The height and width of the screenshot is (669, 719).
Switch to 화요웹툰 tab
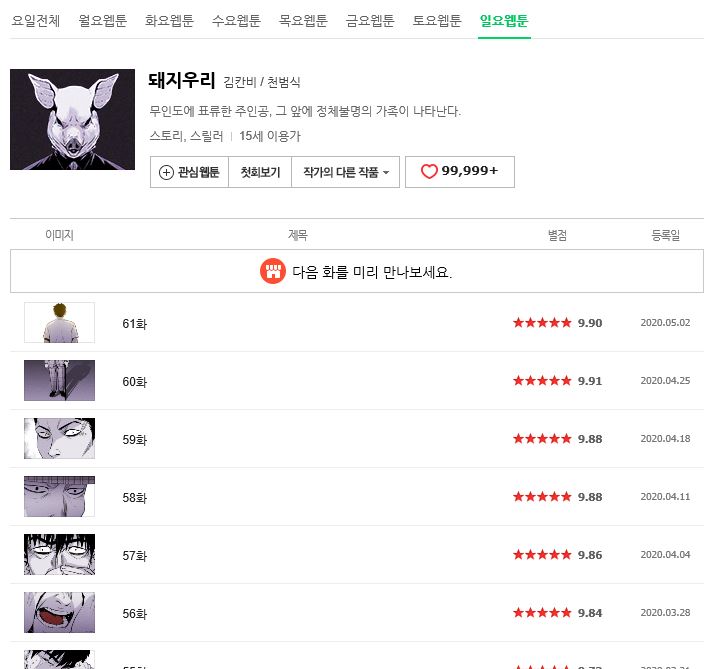[169, 21]
